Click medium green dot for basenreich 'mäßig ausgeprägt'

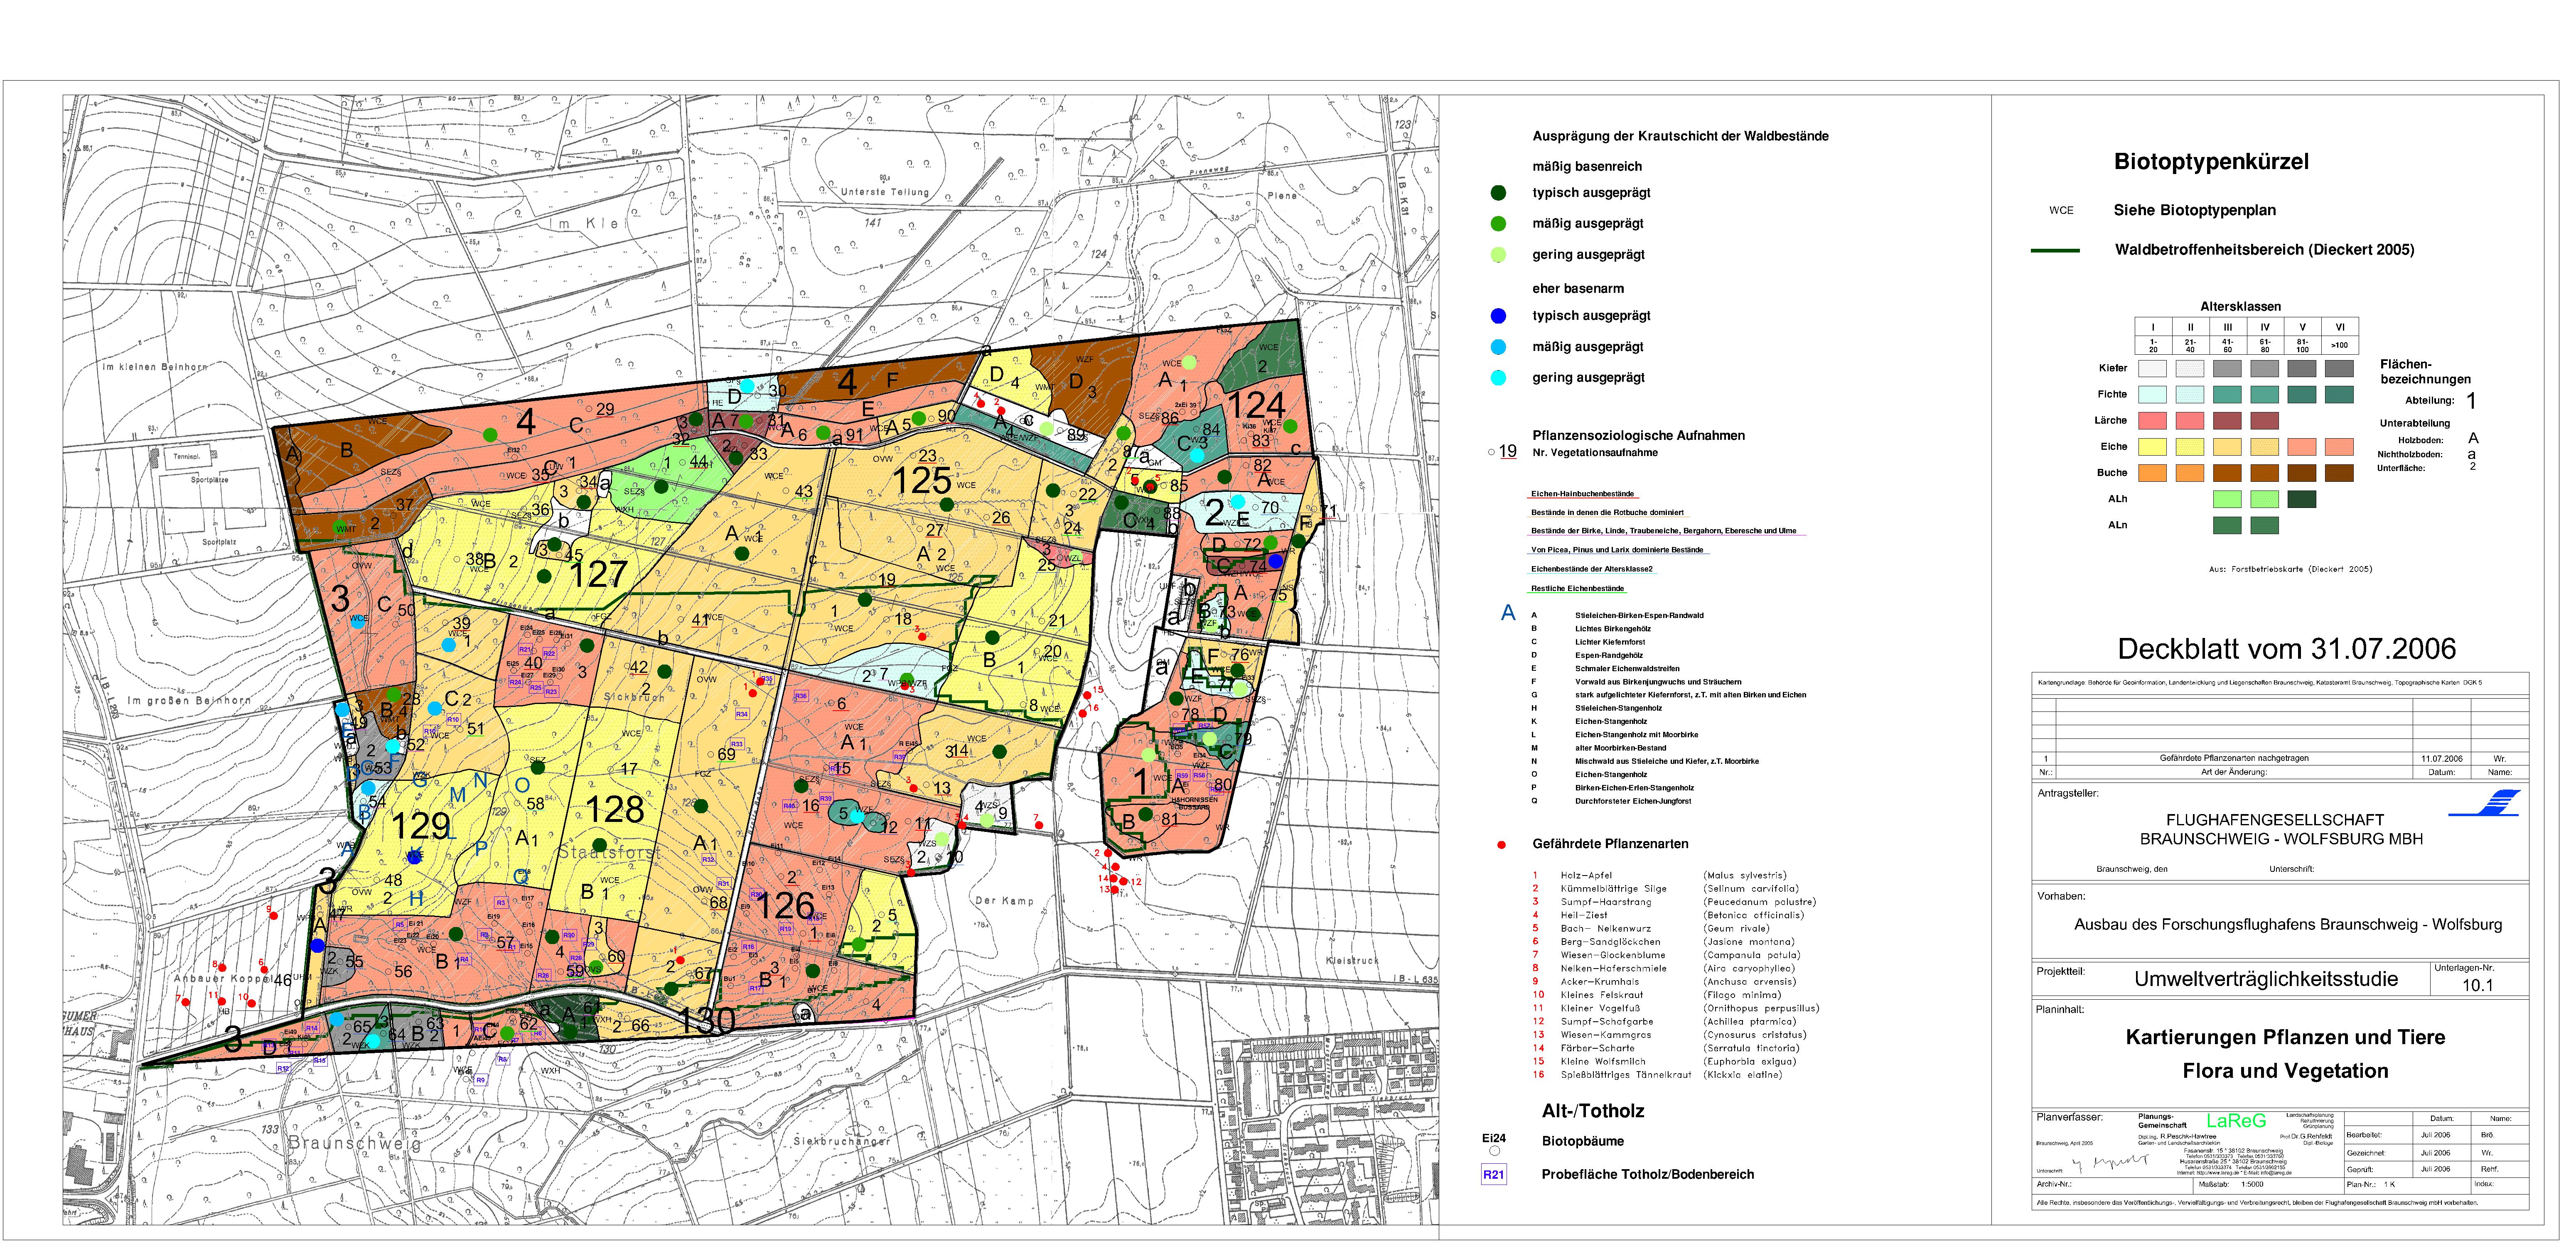click(1498, 224)
